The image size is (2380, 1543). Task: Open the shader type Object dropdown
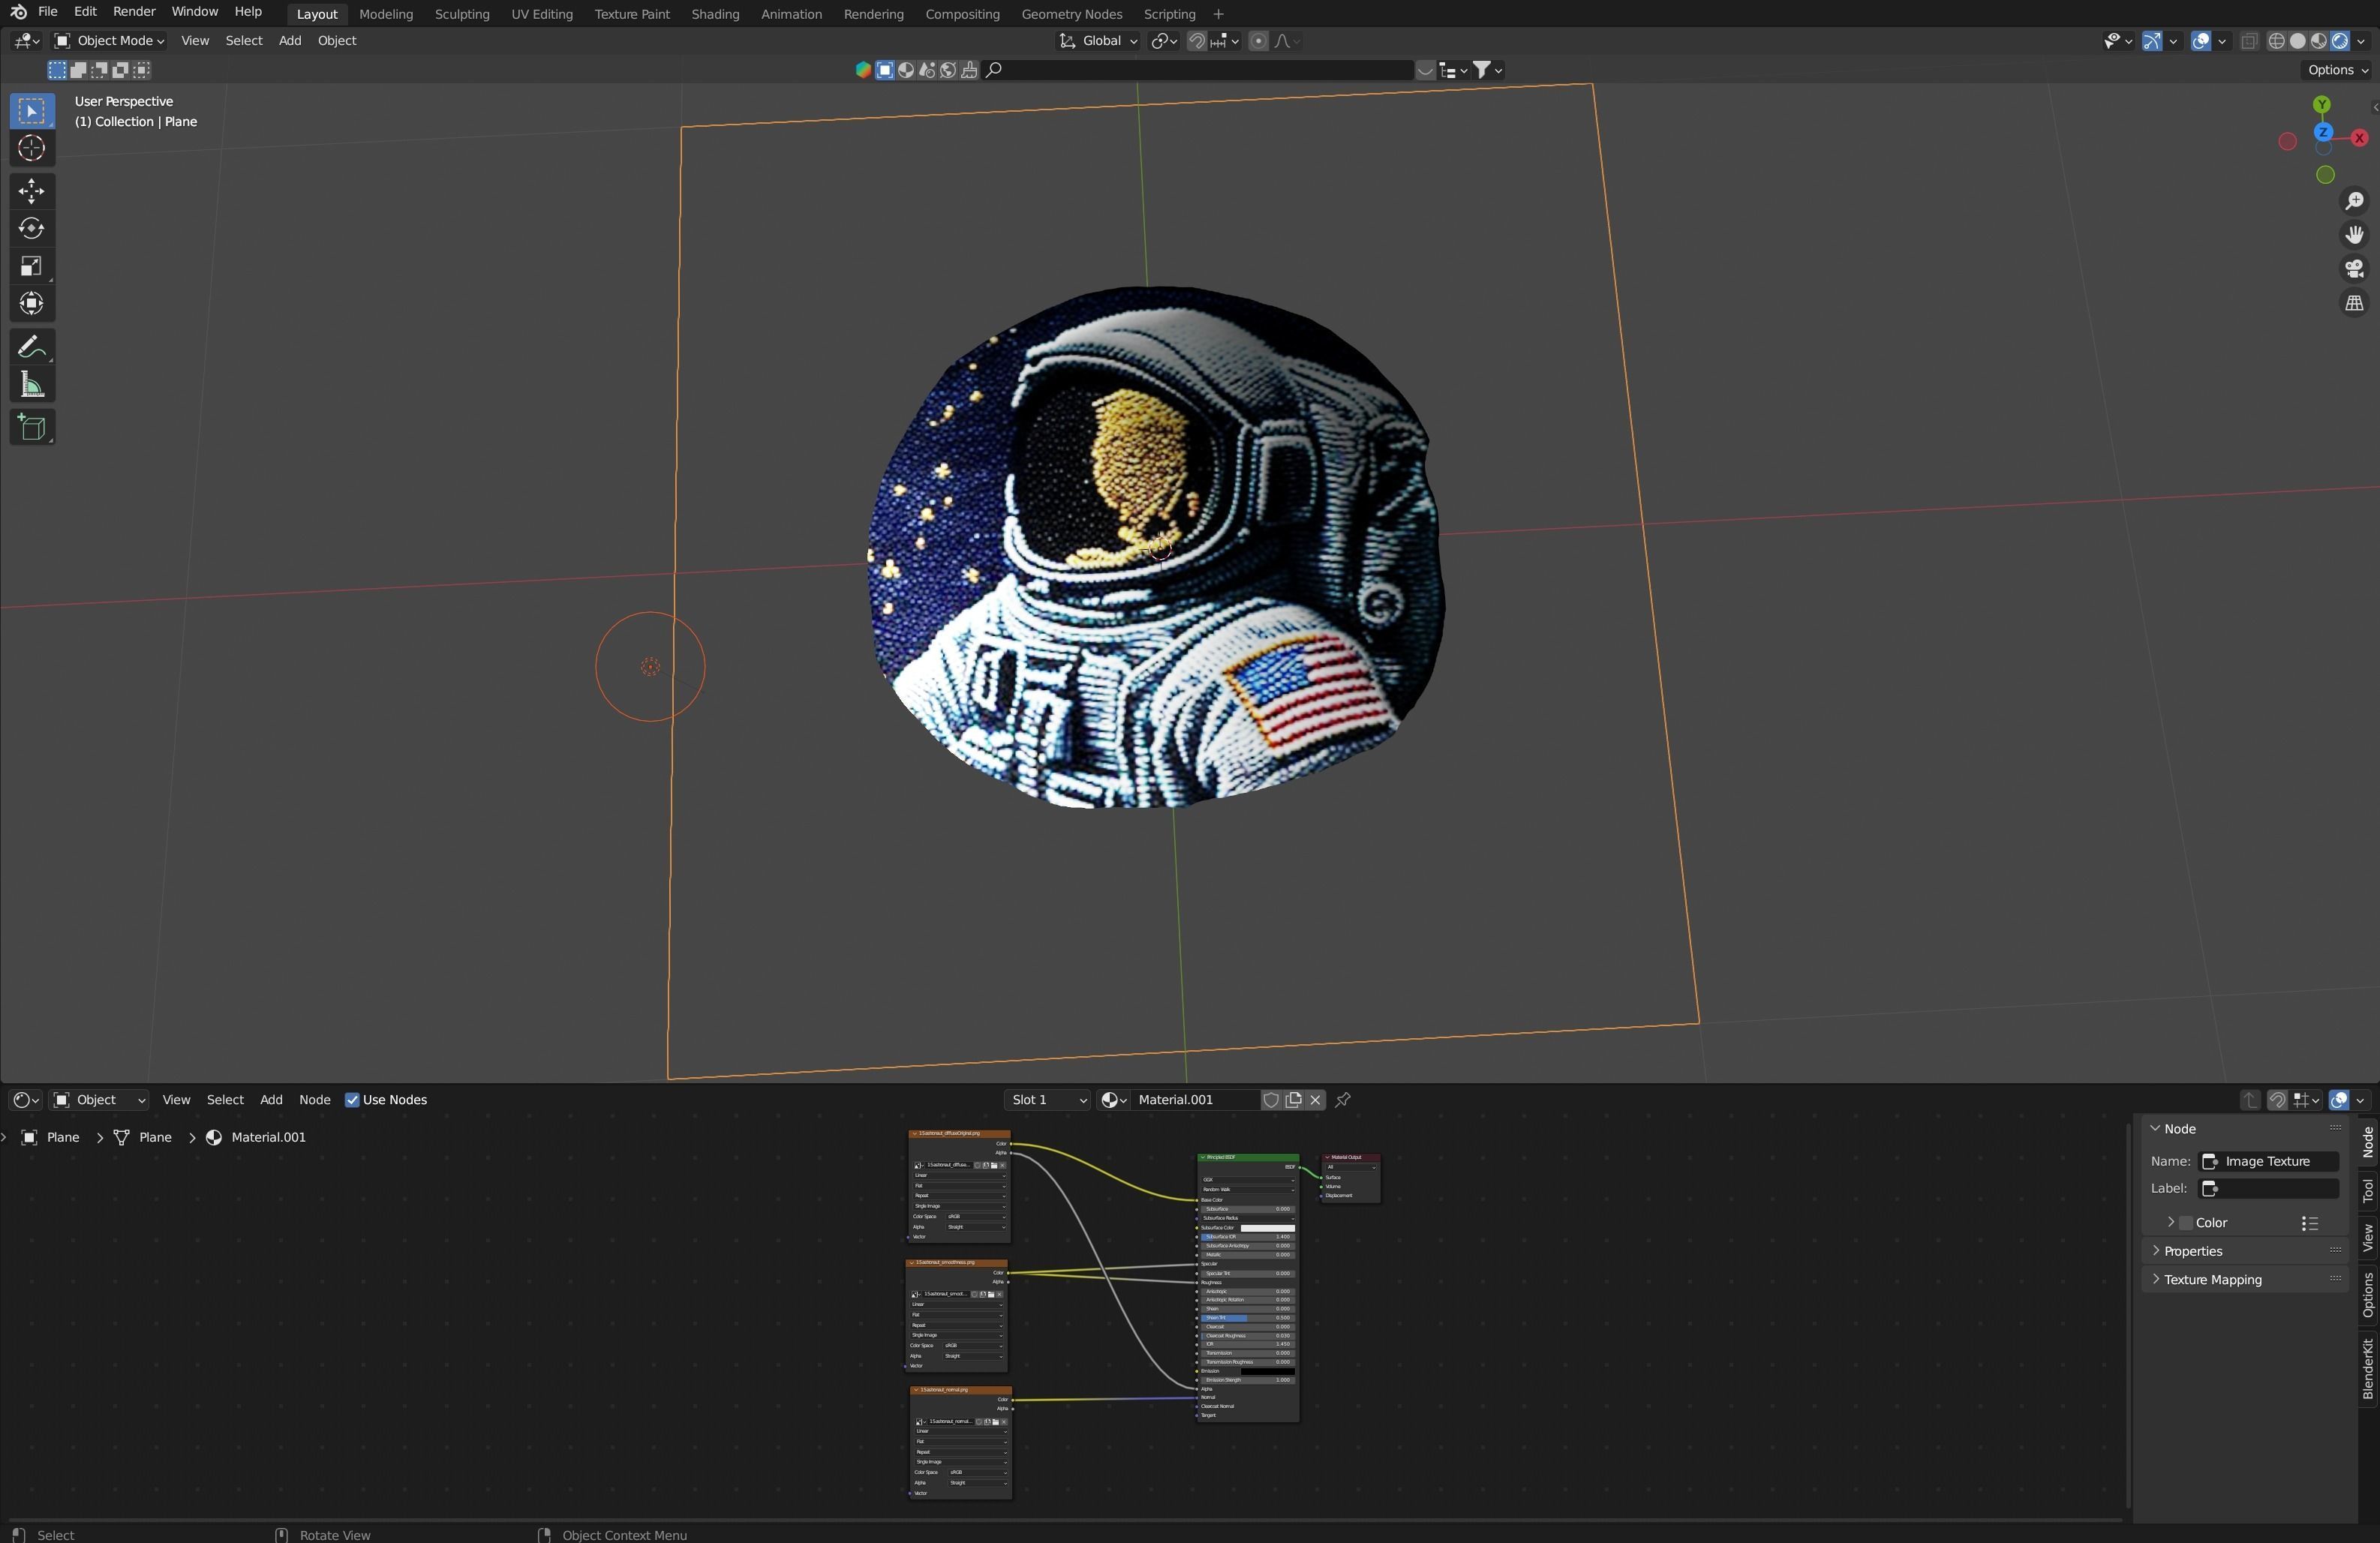pyautogui.click(x=99, y=1100)
